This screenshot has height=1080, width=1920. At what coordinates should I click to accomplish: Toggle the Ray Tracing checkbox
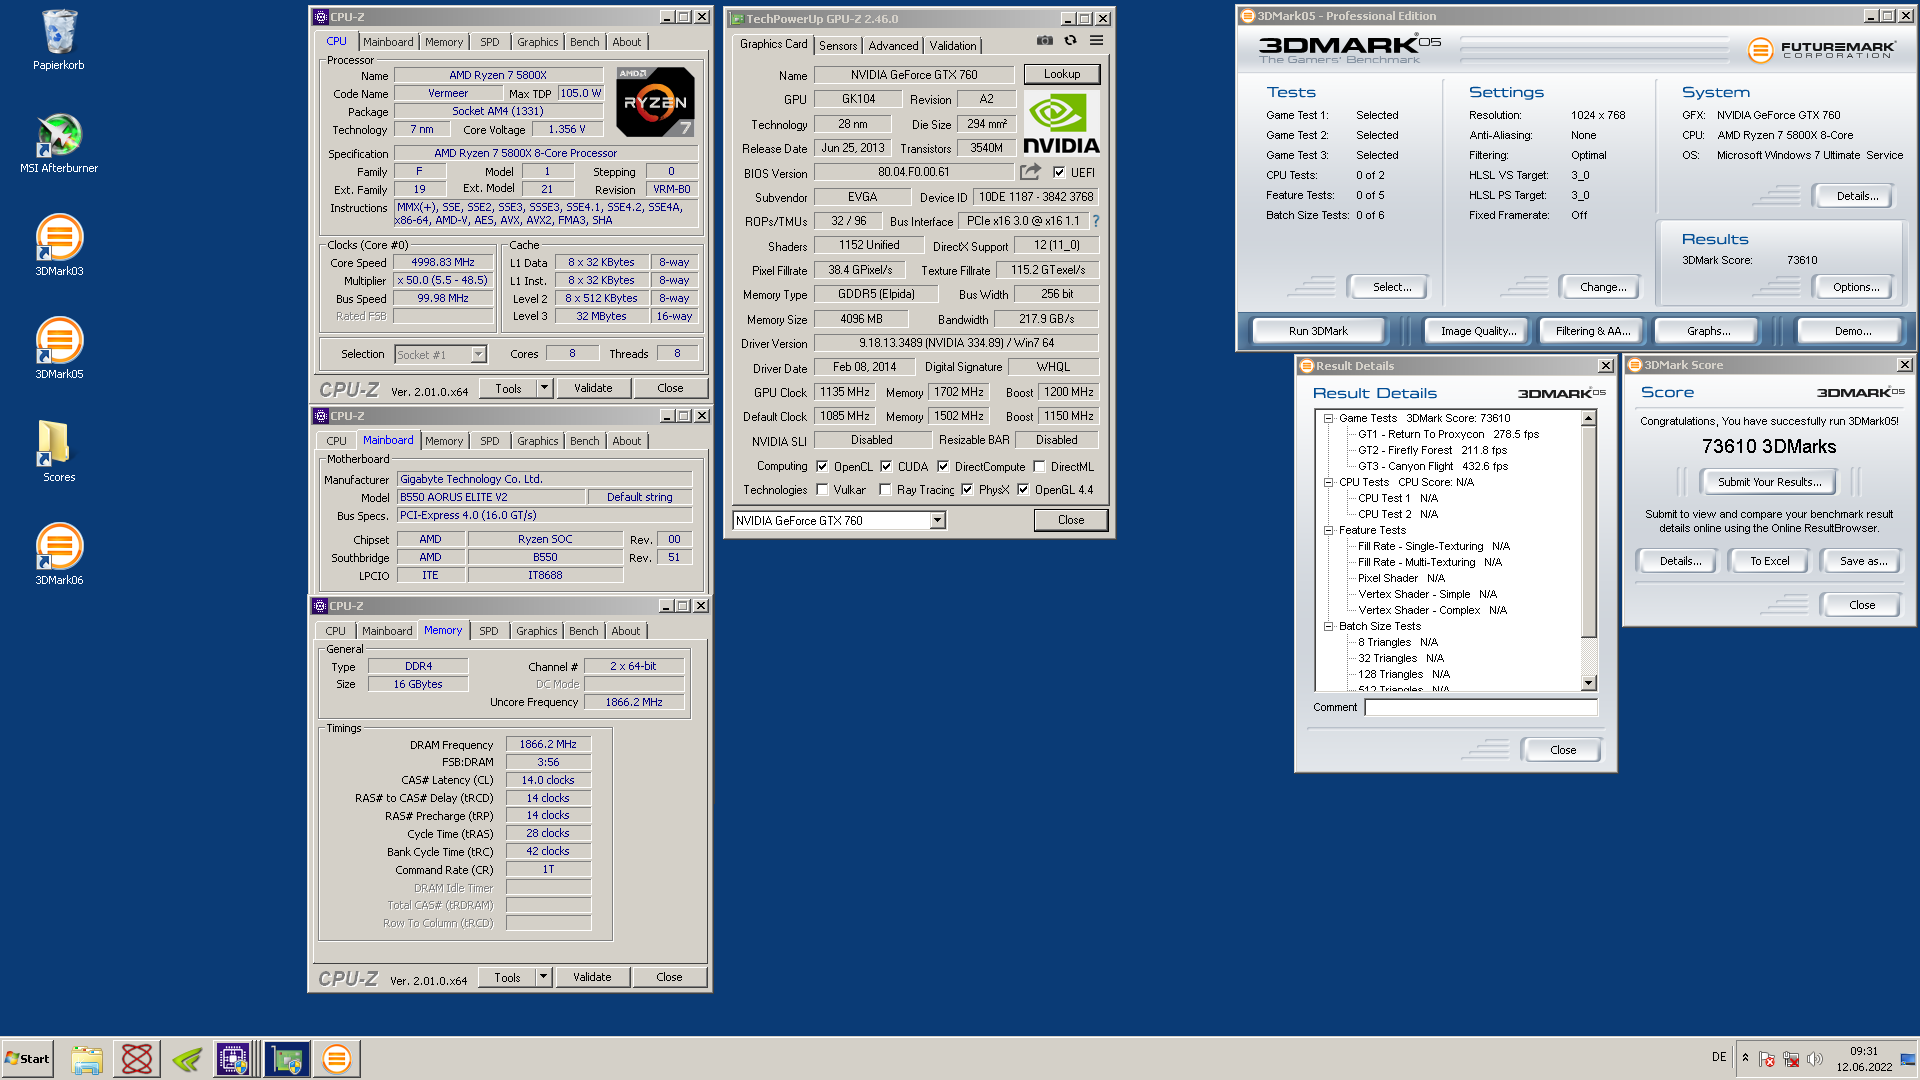click(885, 489)
